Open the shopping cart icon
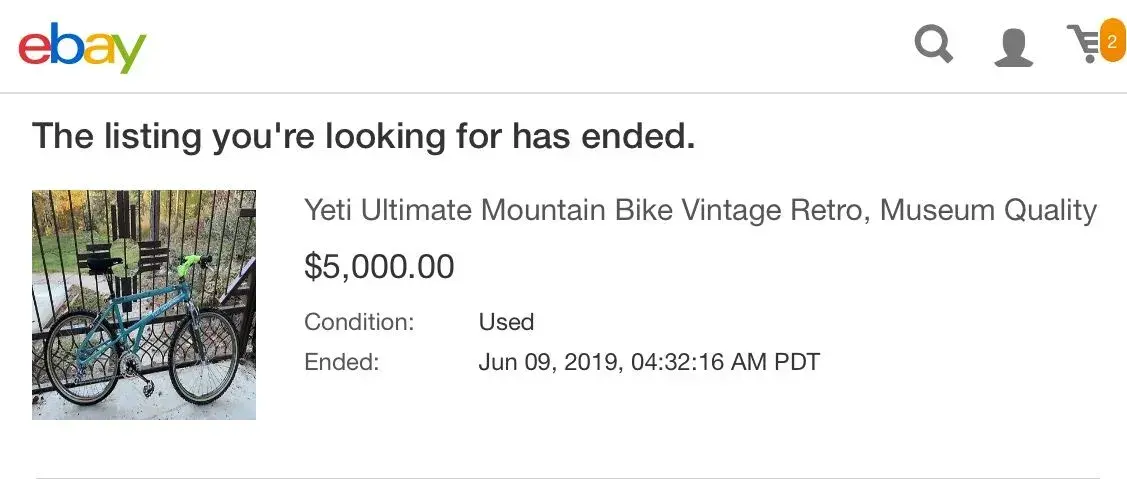 point(1084,44)
